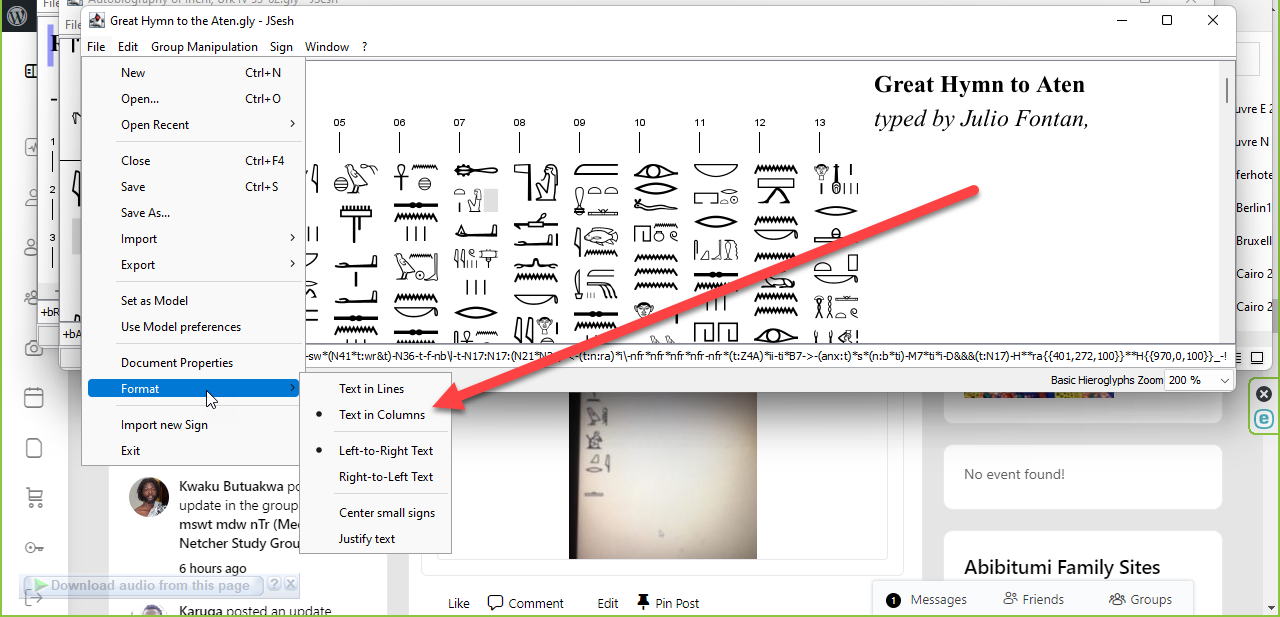Screen dimensions: 1280x617
Task: Click the shopping cart sidebar icon
Action: point(34,497)
